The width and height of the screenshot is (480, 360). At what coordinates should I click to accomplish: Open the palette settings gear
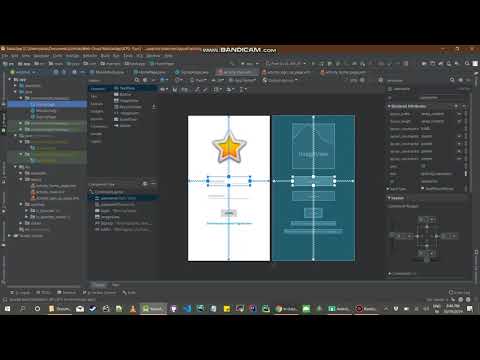[x=145, y=80]
